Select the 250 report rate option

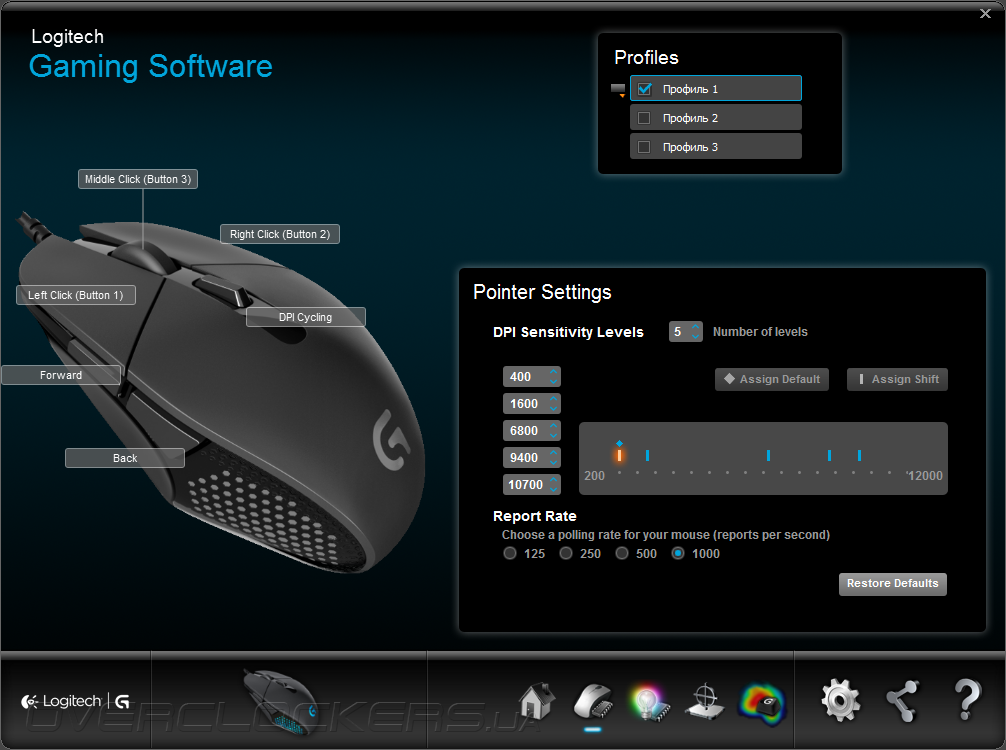click(x=566, y=553)
